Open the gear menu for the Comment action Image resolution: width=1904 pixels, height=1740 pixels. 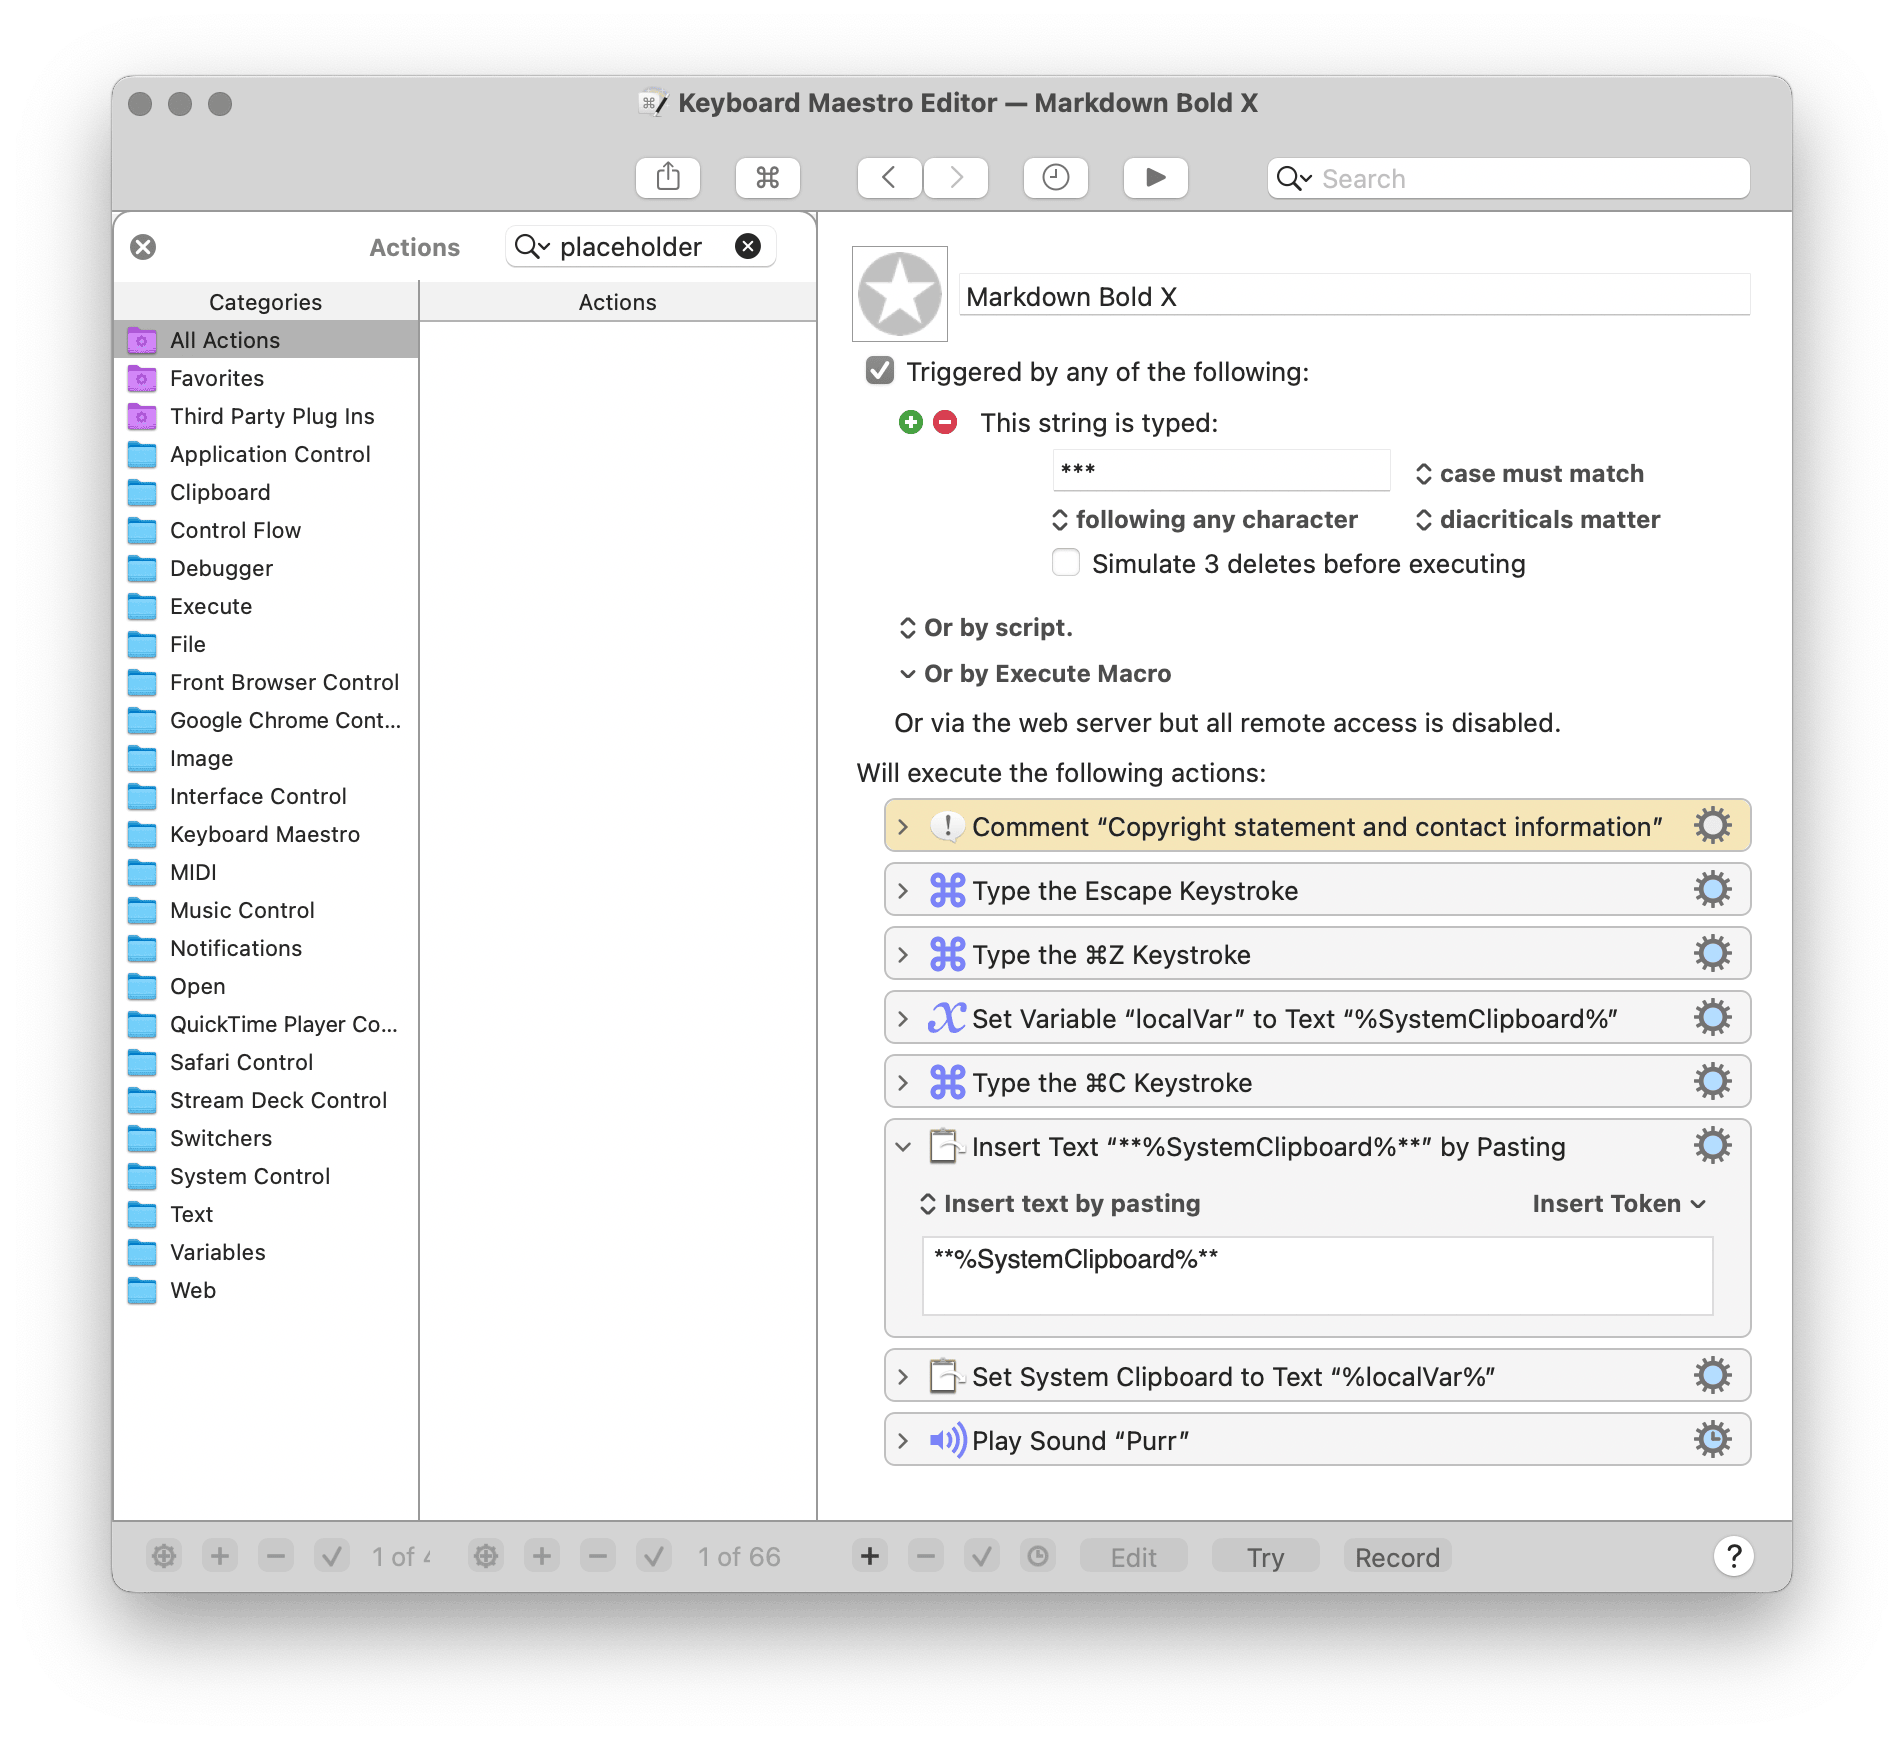pyautogui.click(x=1712, y=826)
